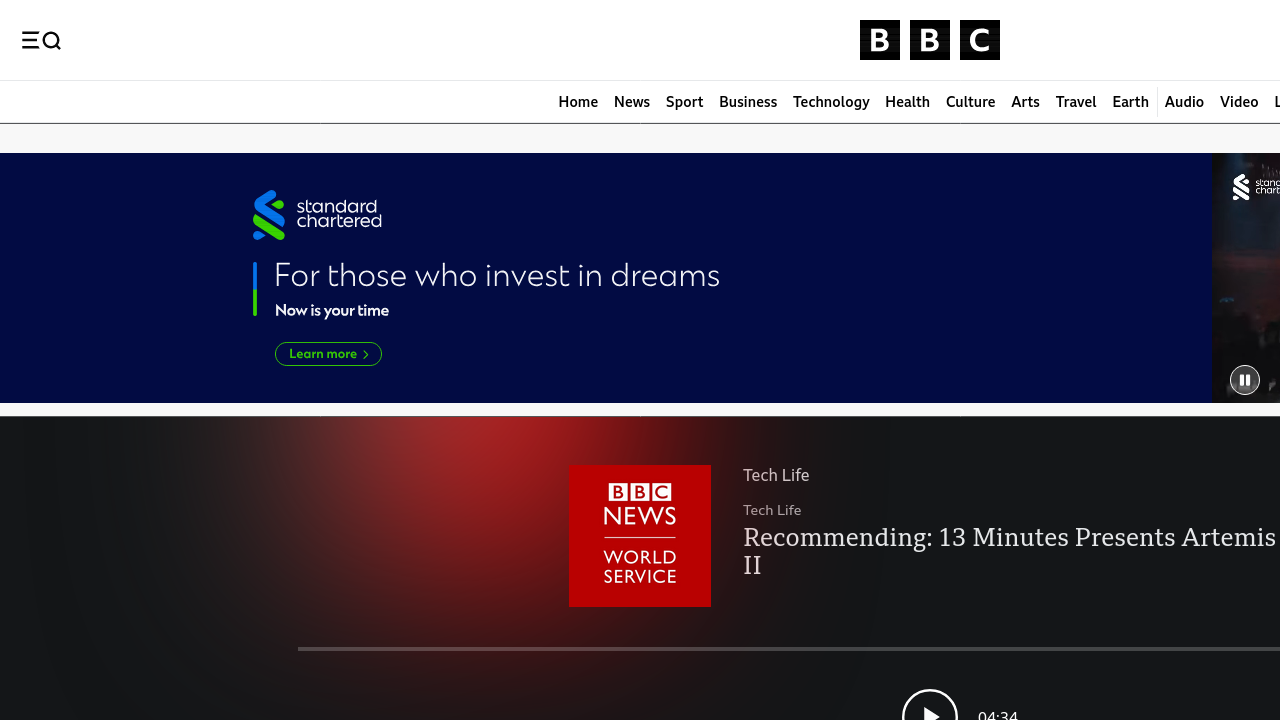
Task: Seek within the audio progress bar
Action: tap(788, 649)
